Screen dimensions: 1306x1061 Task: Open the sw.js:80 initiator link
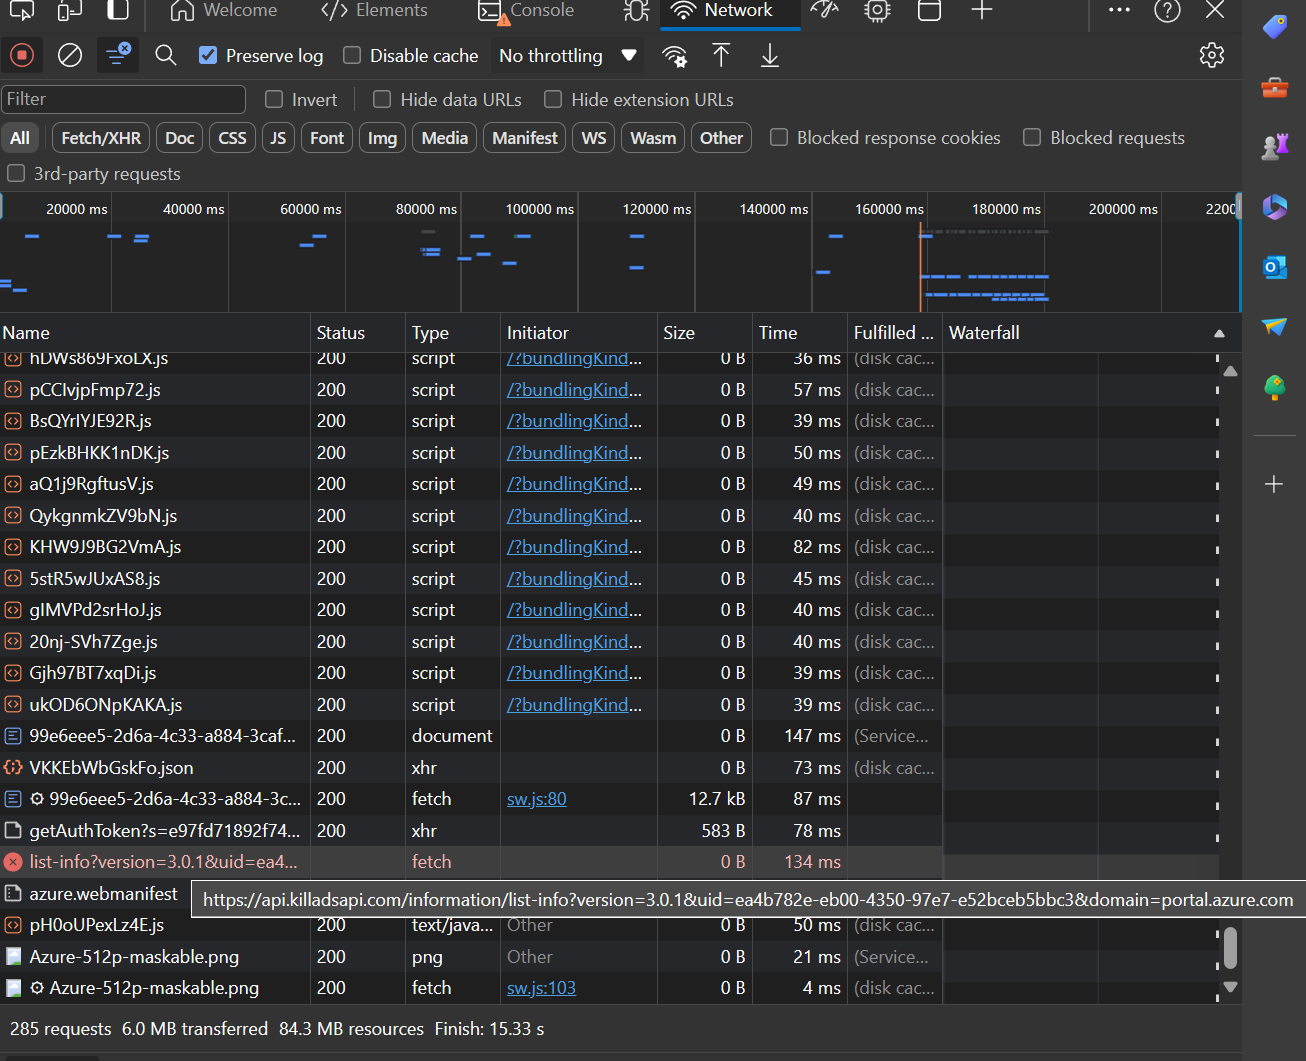pyautogui.click(x=537, y=799)
